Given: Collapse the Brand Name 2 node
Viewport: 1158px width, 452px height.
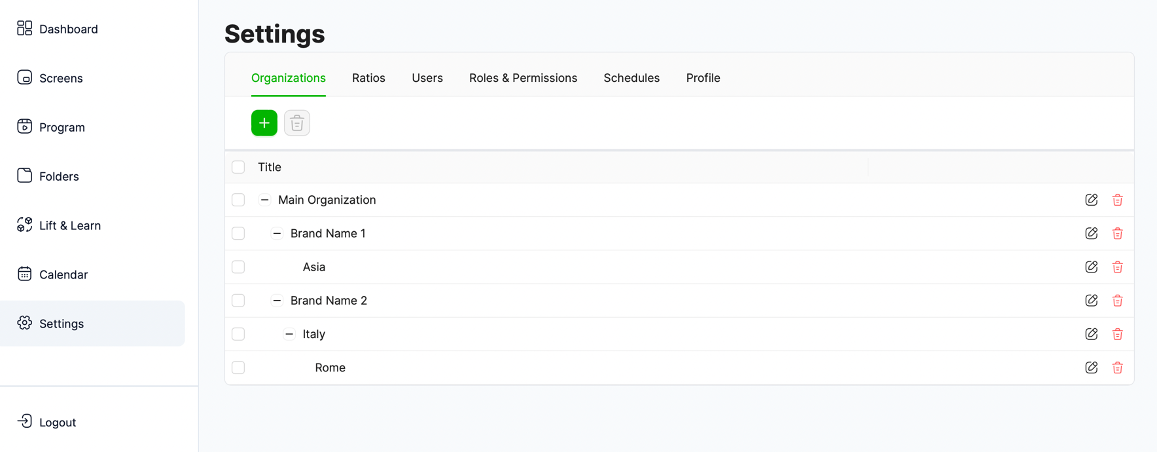Looking at the screenshot, I should (277, 301).
